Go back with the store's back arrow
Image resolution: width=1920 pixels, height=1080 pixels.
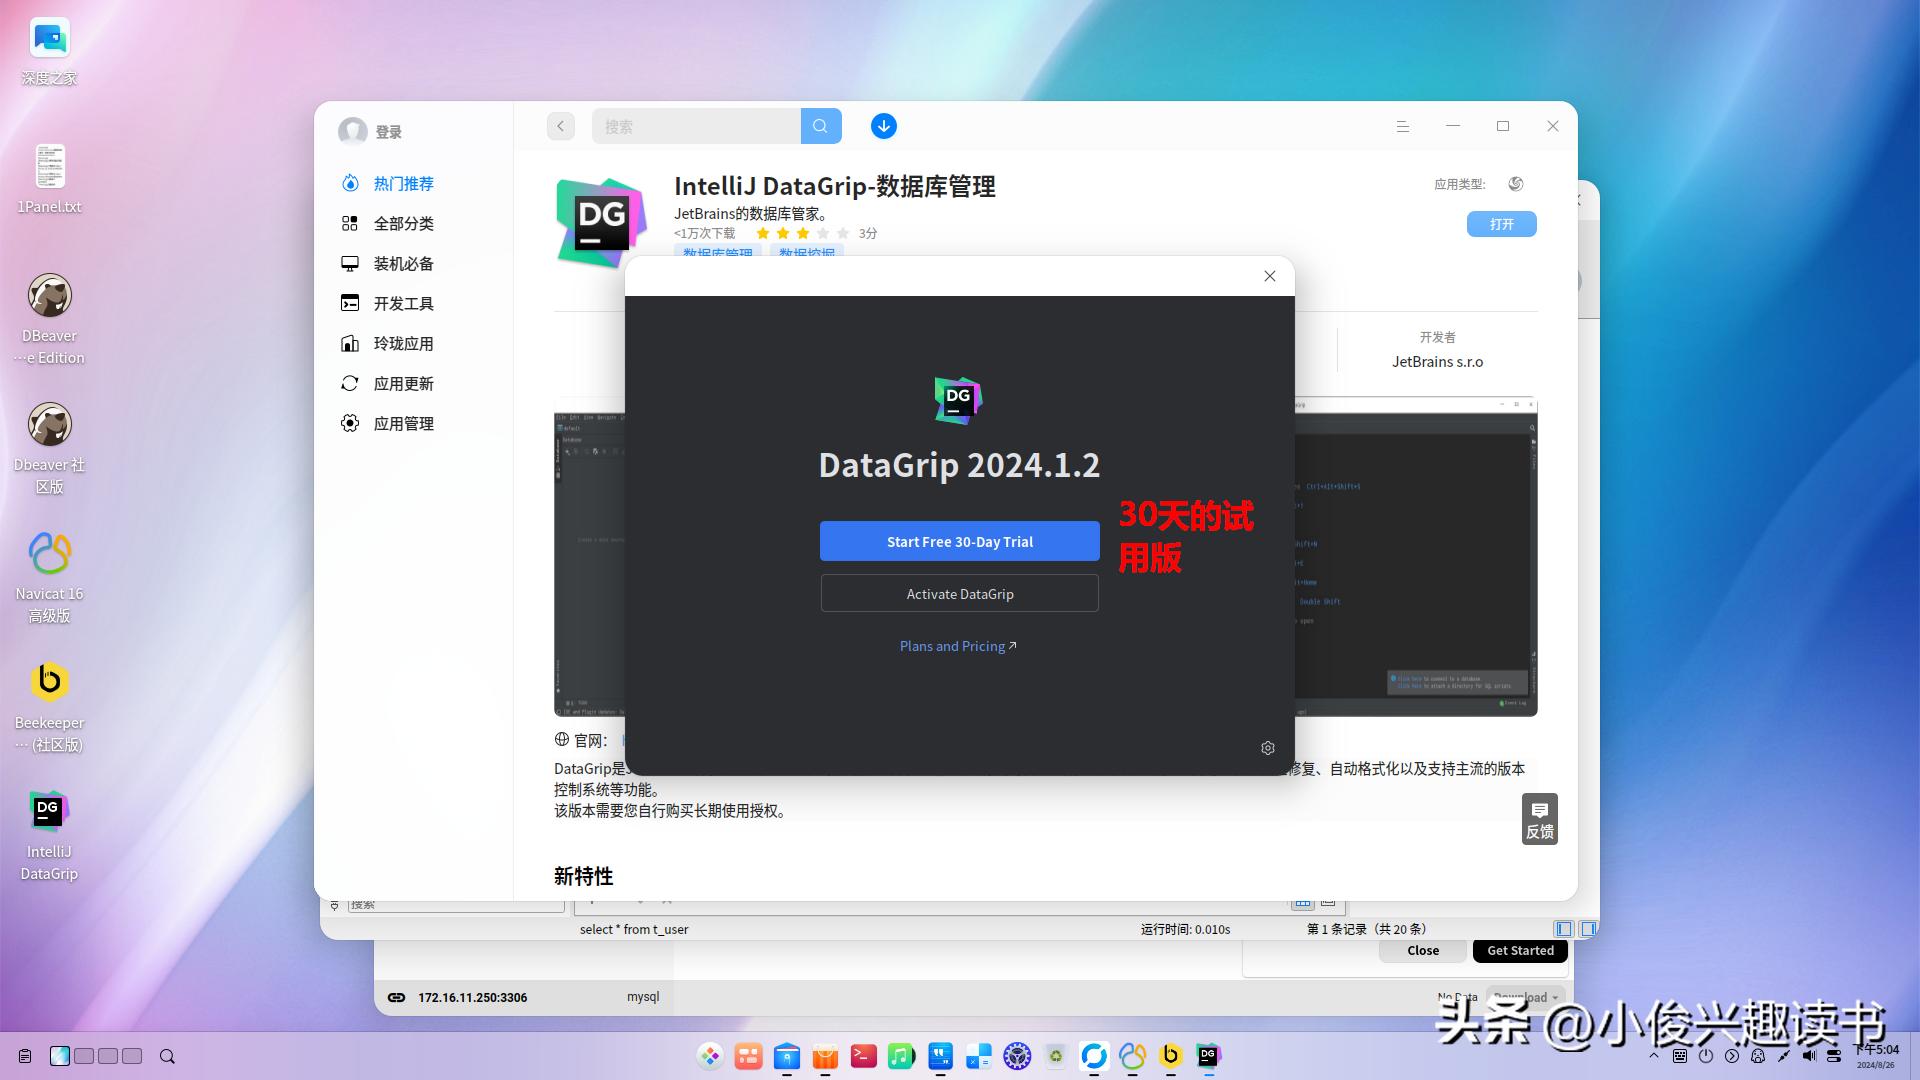pos(560,126)
